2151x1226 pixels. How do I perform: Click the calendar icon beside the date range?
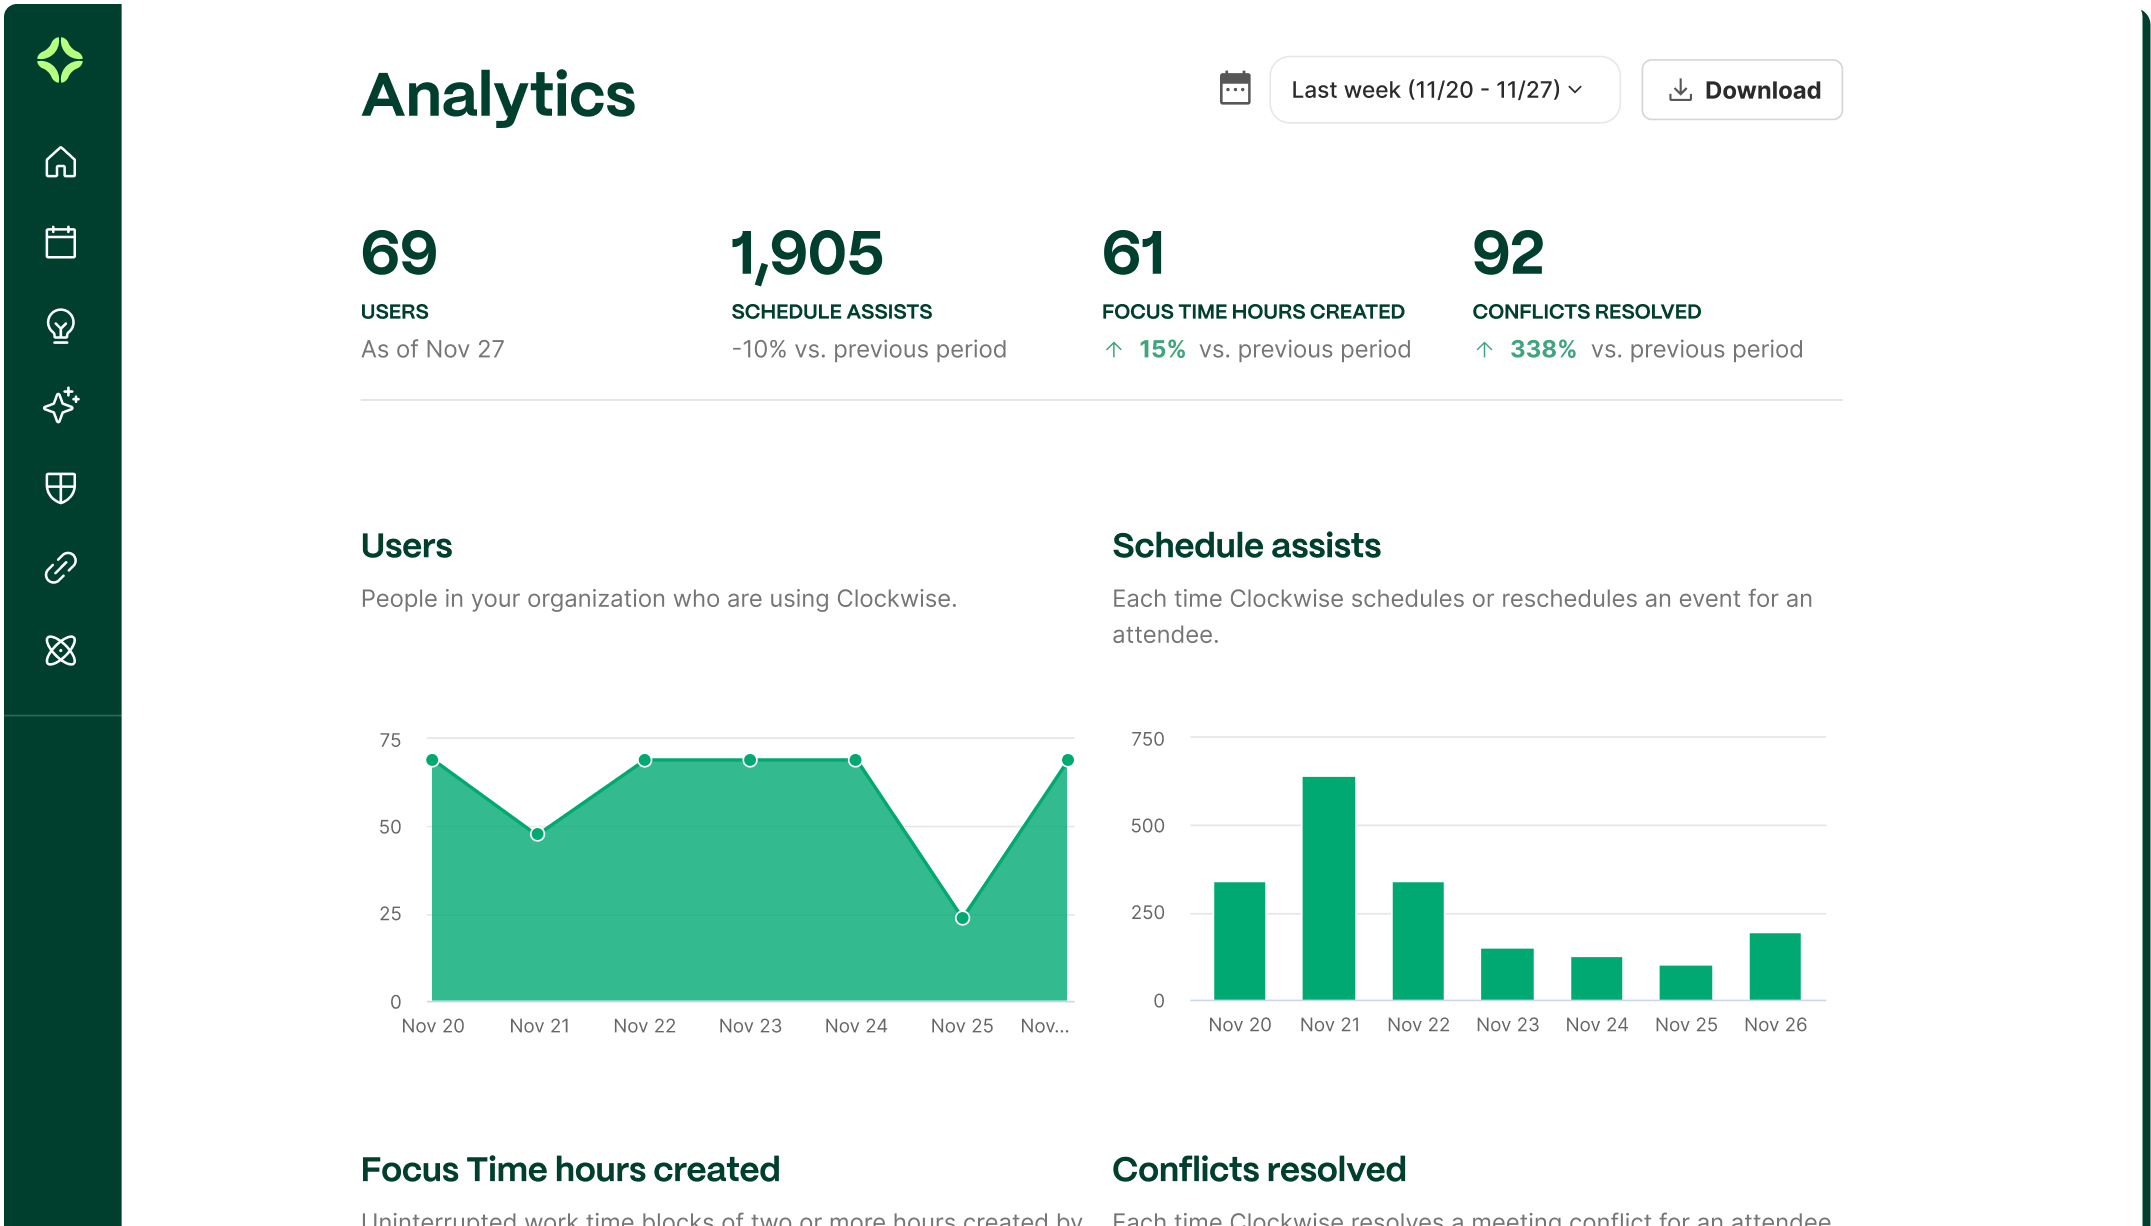[1235, 89]
